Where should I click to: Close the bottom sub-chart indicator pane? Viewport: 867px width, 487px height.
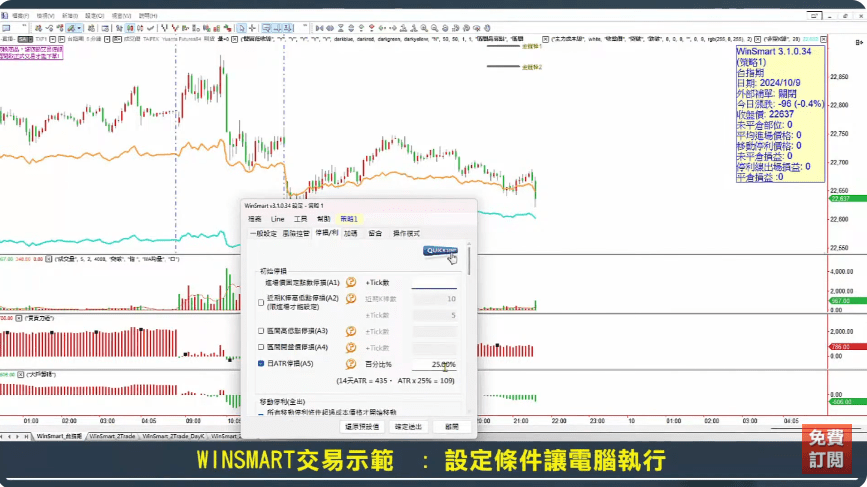coord(20,375)
